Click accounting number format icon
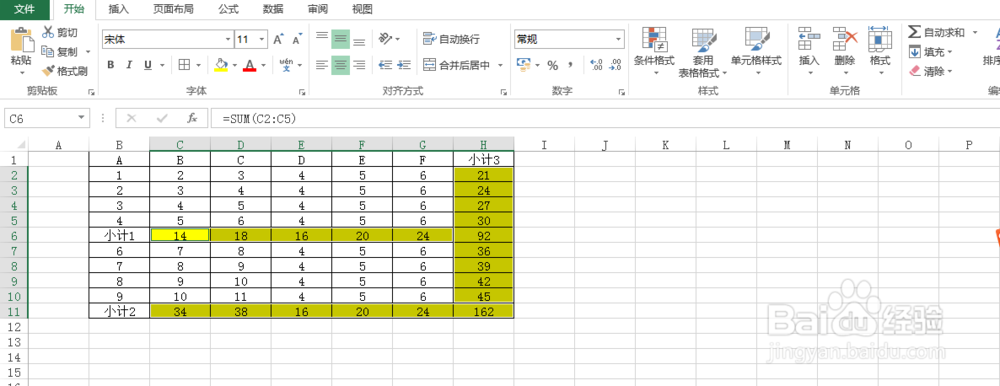Viewport: 1000px width, 386px height. 524,64
